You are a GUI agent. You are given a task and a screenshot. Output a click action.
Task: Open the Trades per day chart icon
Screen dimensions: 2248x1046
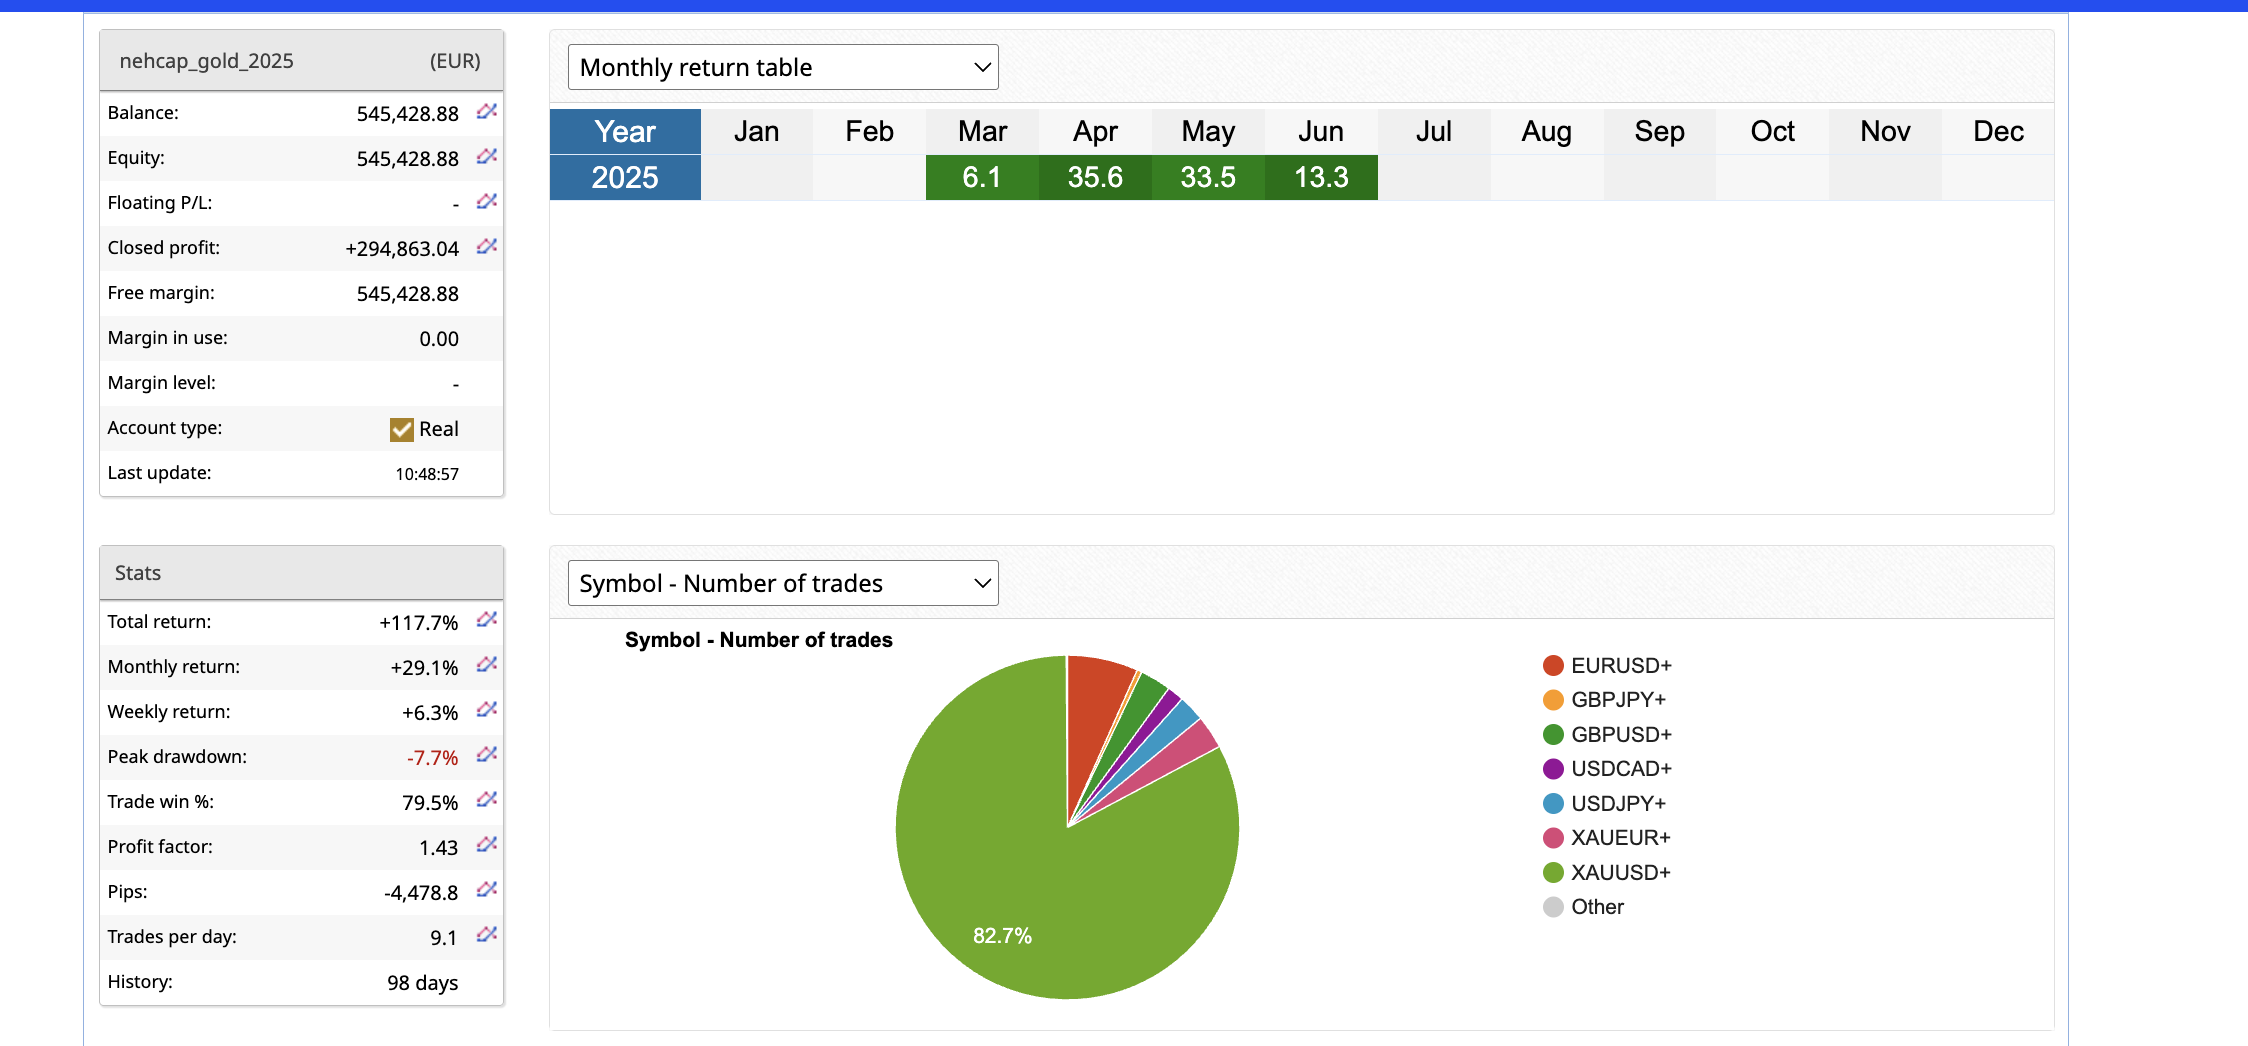coord(487,935)
